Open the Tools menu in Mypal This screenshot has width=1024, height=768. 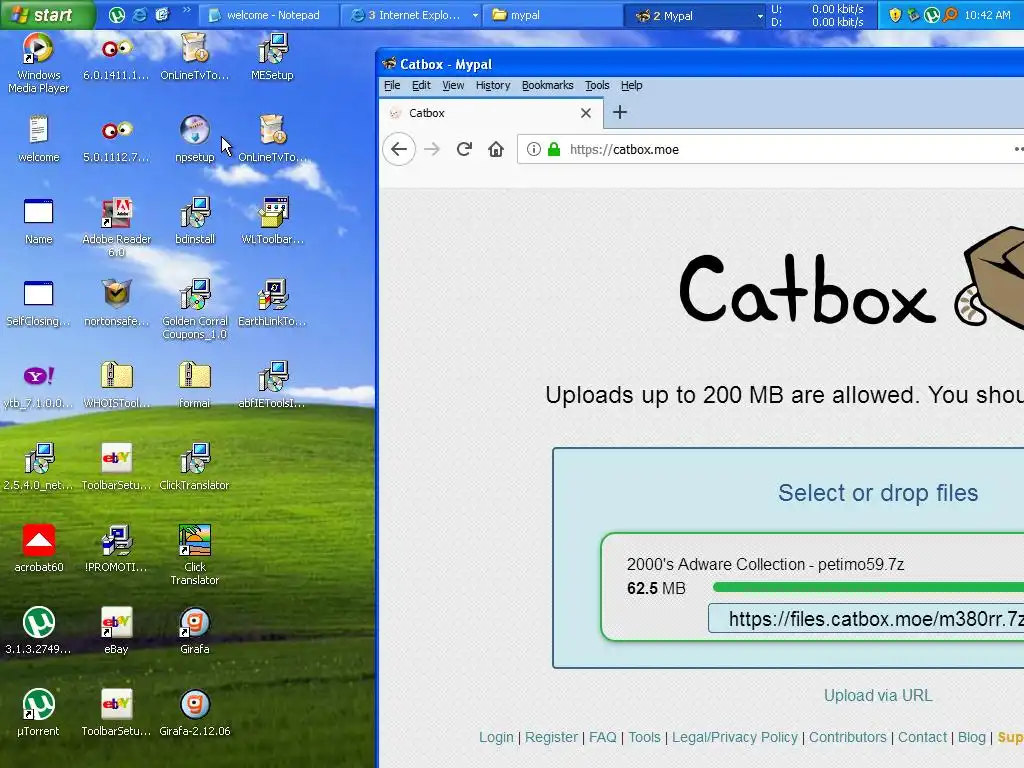coord(597,85)
